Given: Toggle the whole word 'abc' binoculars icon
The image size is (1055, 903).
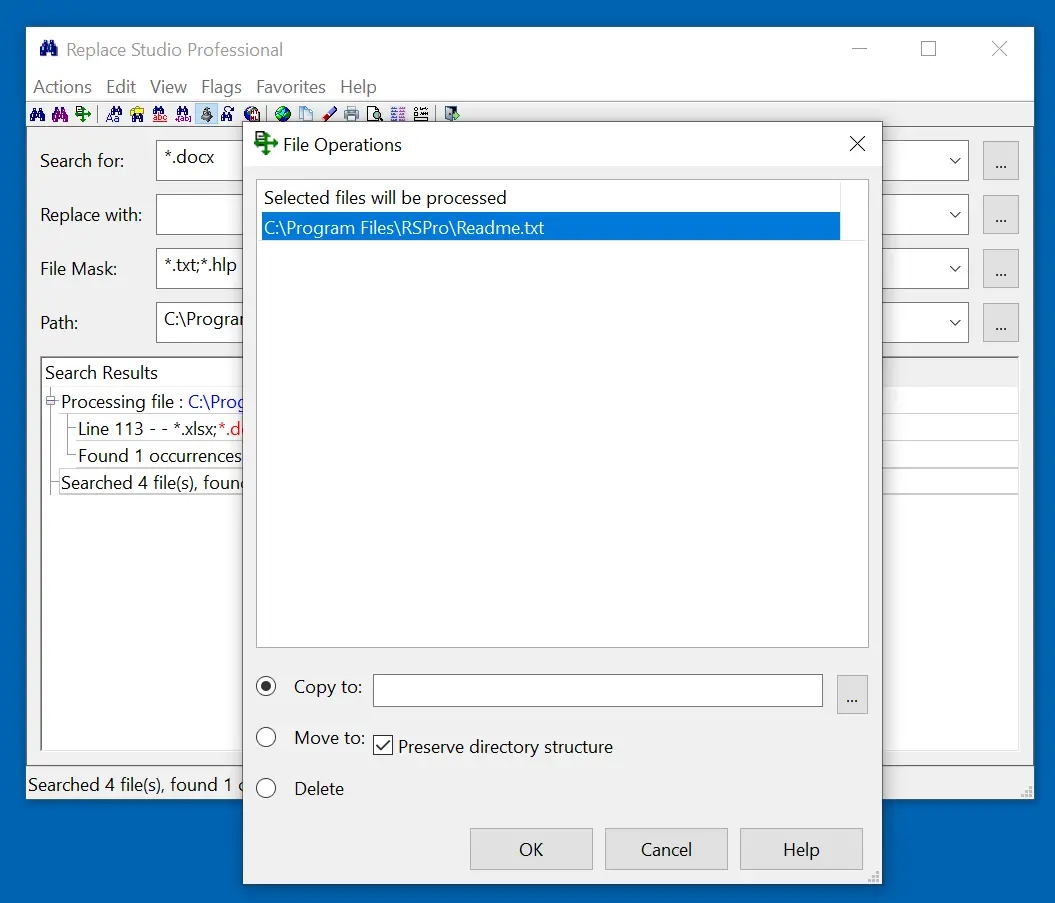Looking at the screenshot, I should pos(160,114).
